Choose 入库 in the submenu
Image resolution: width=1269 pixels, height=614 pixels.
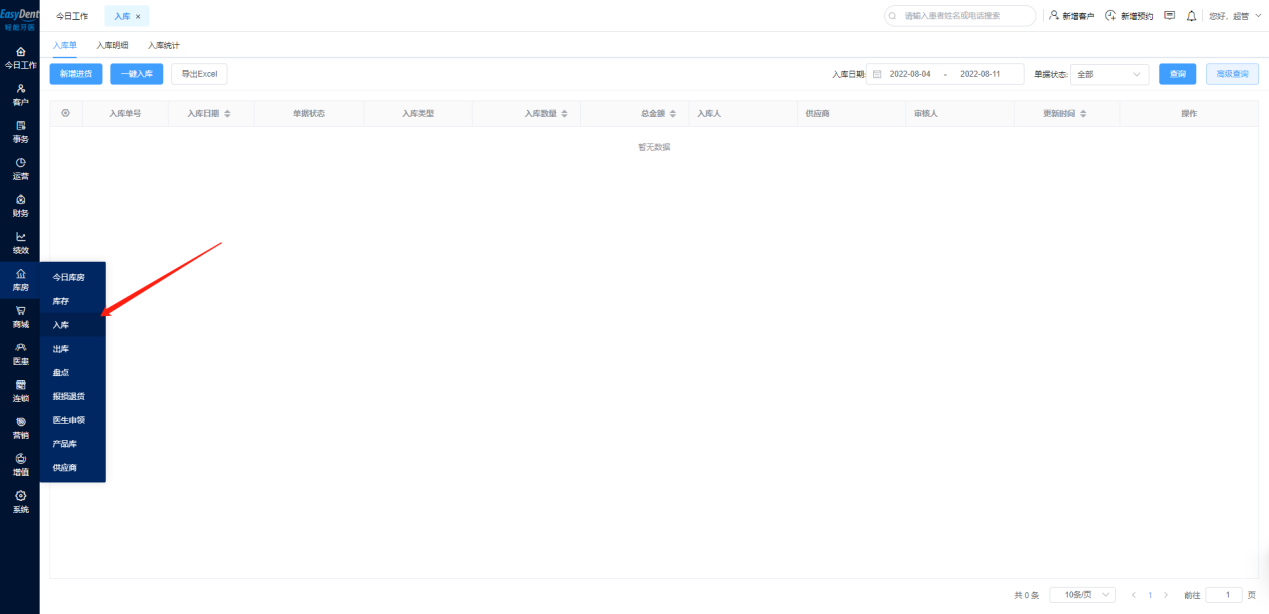(x=73, y=325)
